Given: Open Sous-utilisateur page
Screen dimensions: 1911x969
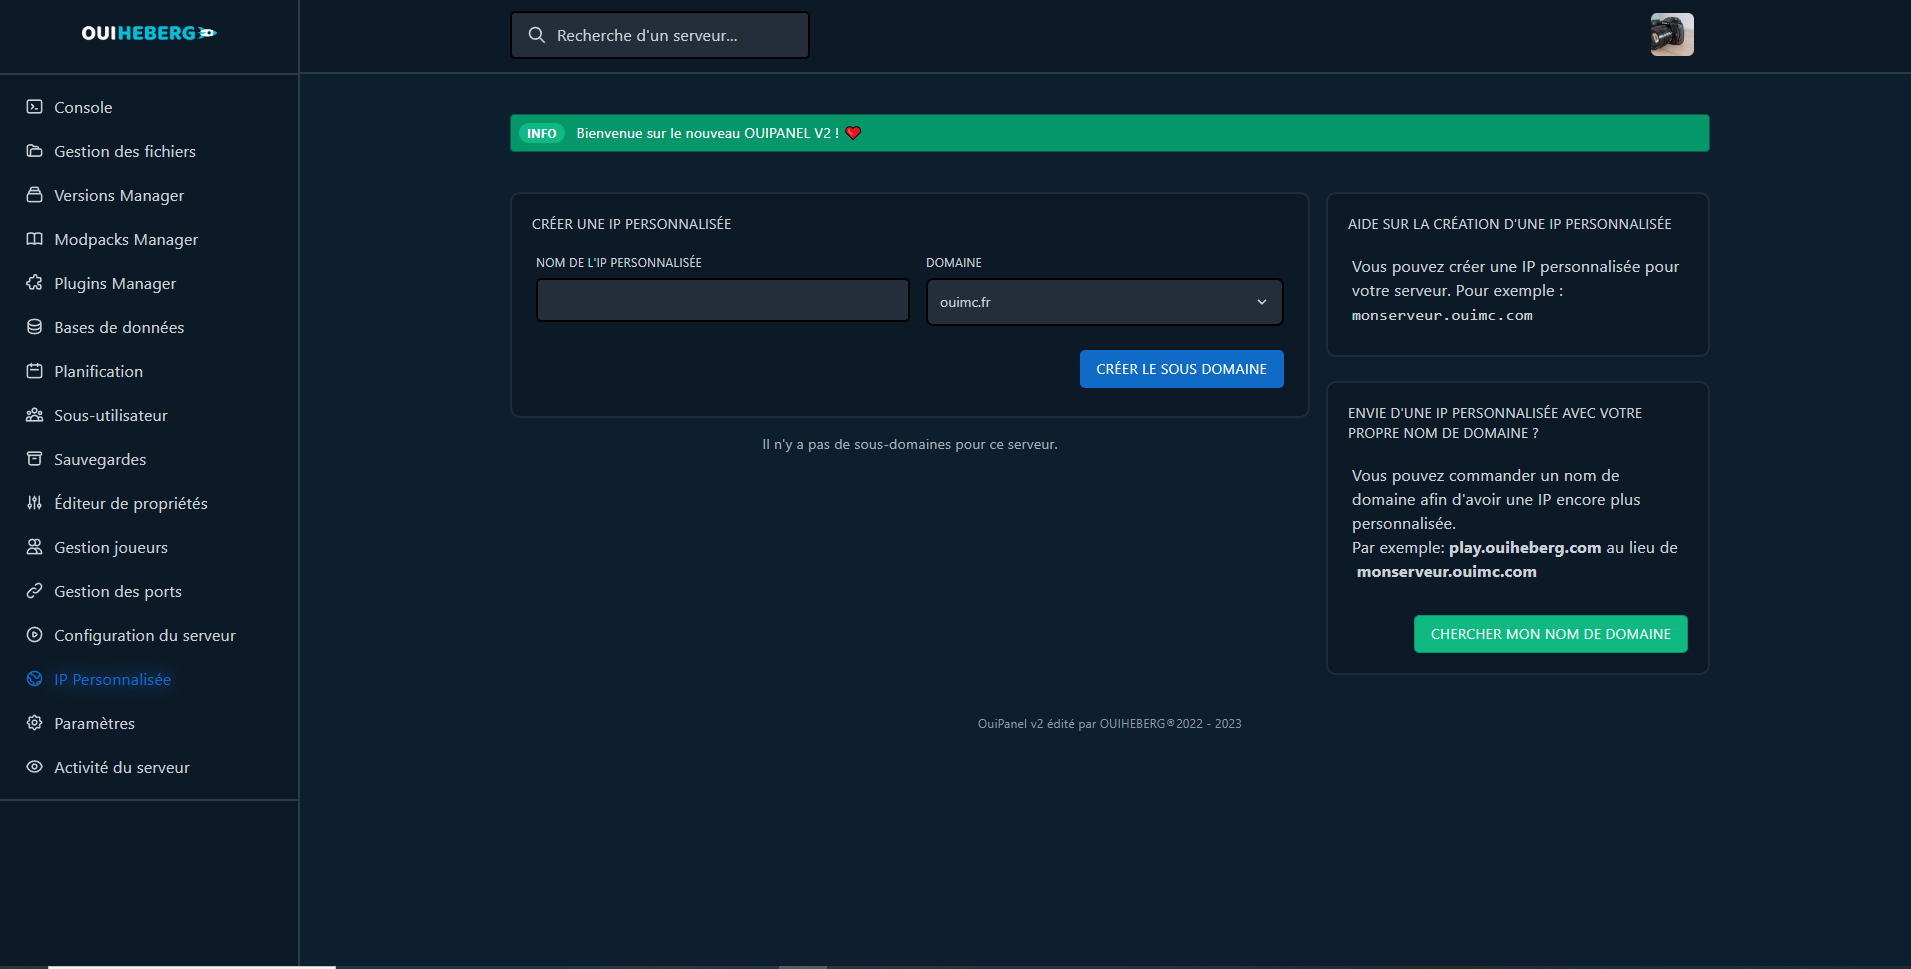Looking at the screenshot, I should click(x=111, y=415).
